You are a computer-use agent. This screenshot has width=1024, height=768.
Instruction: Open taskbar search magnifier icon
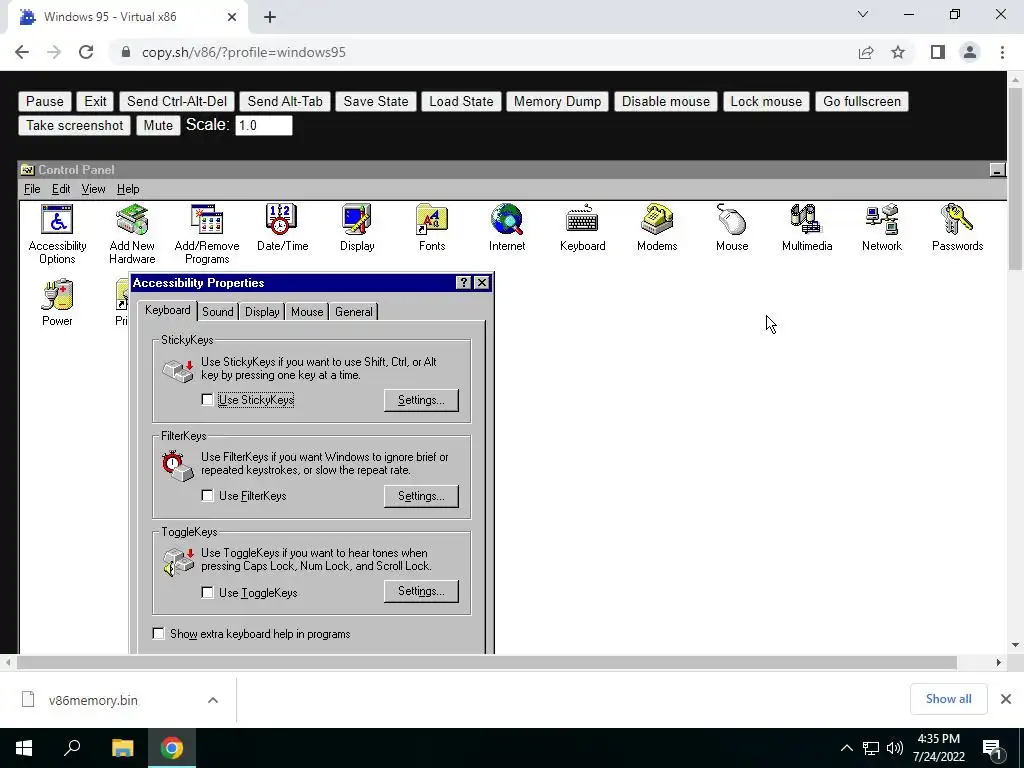click(x=72, y=748)
